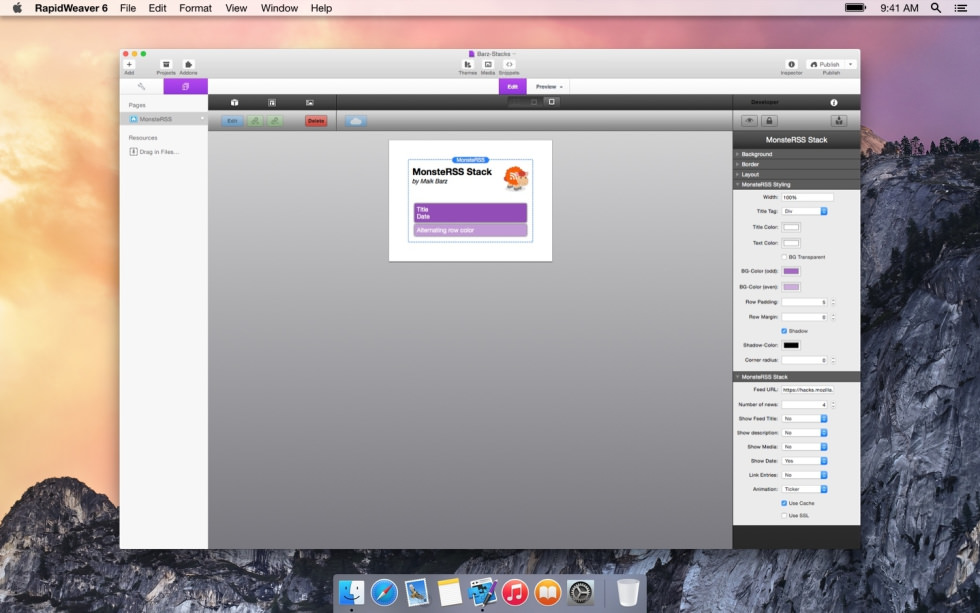Viewport: 980px width, 613px height.
Task: Open the BG-Color (odd) purple swatch
Action: 791,271
